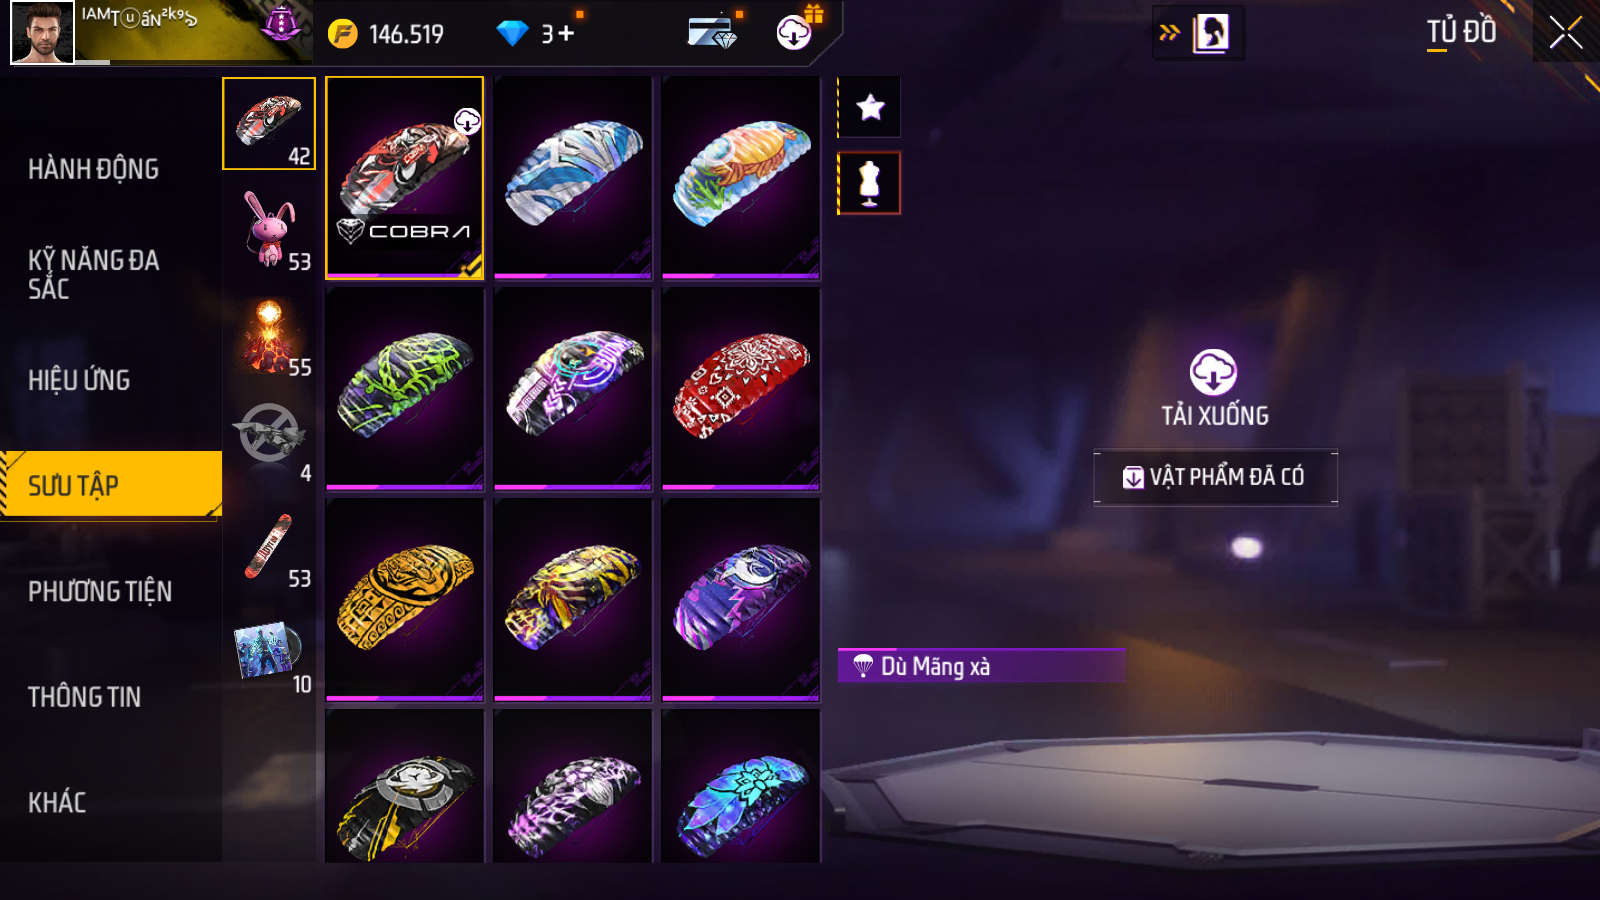1600x900 pixels.
Task: Open the diamond card top-up icon
Action: pyautogui.click(x=712, y=32)
